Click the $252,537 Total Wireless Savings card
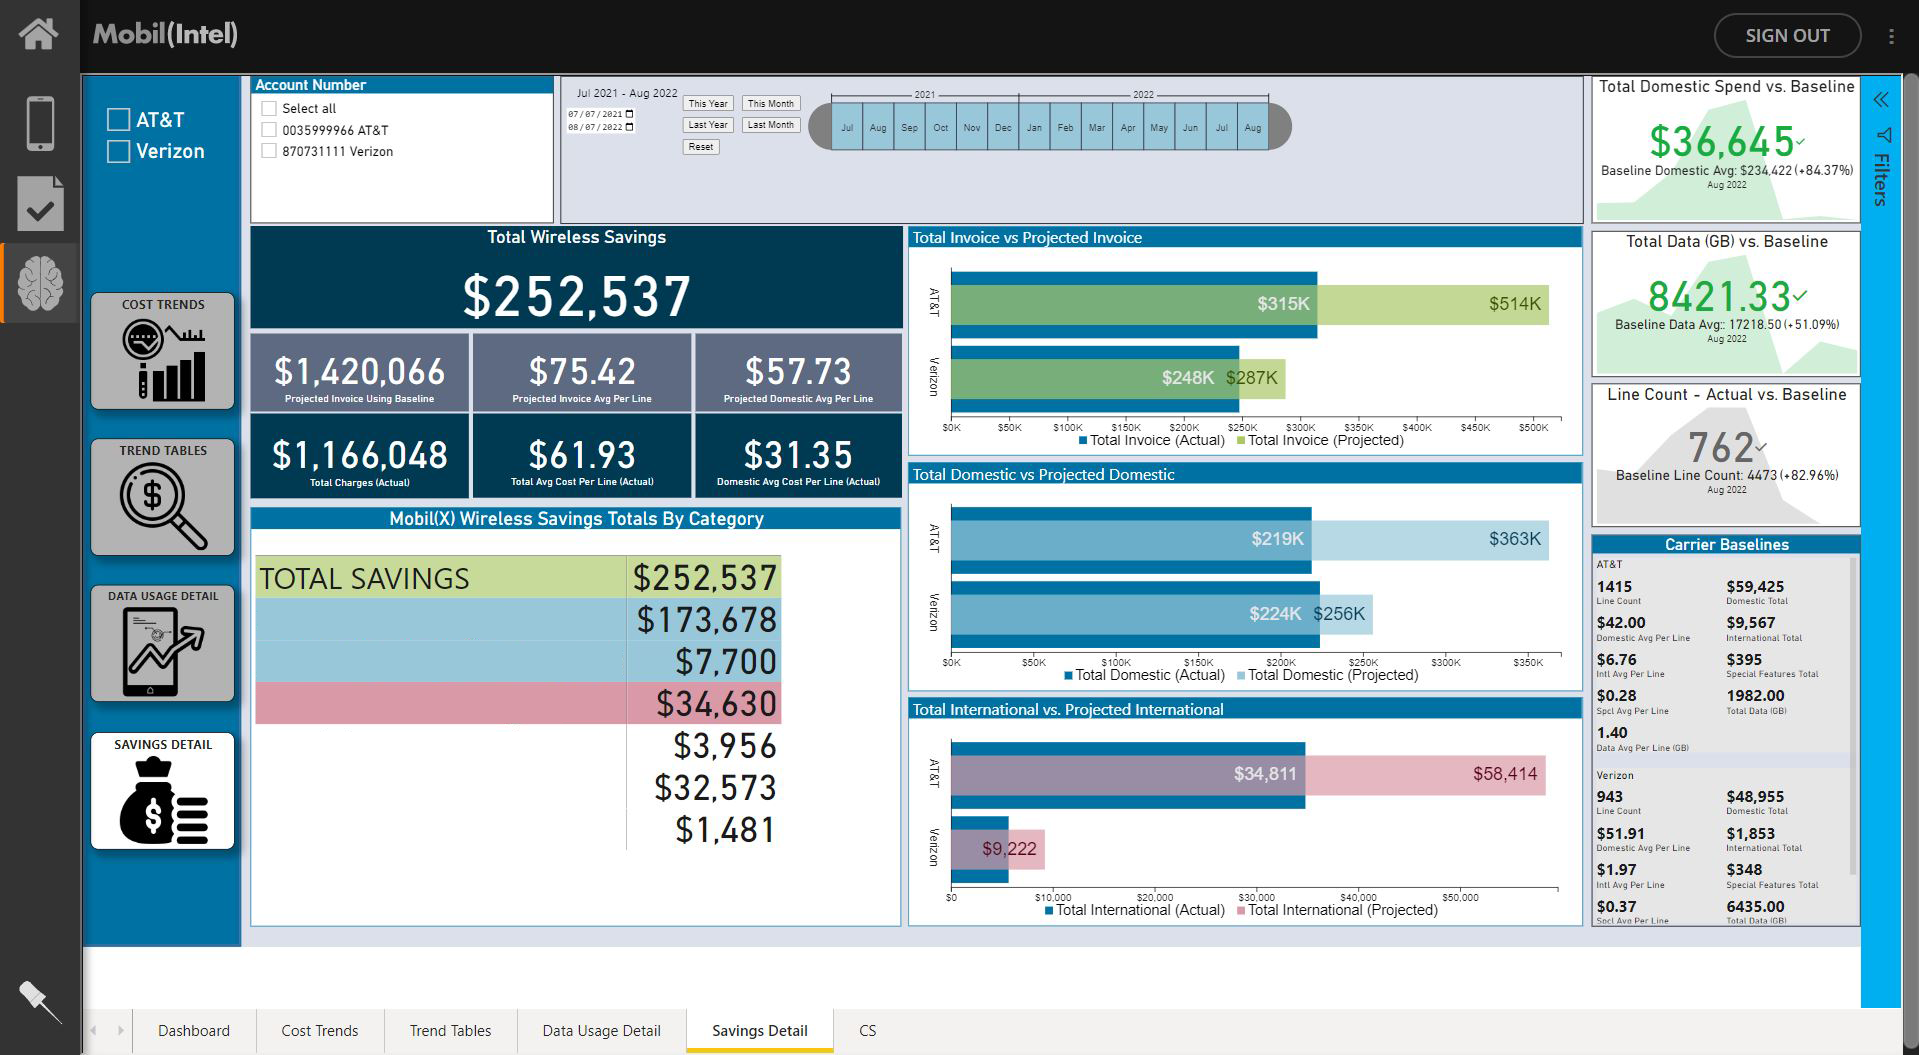 point(576,278)
